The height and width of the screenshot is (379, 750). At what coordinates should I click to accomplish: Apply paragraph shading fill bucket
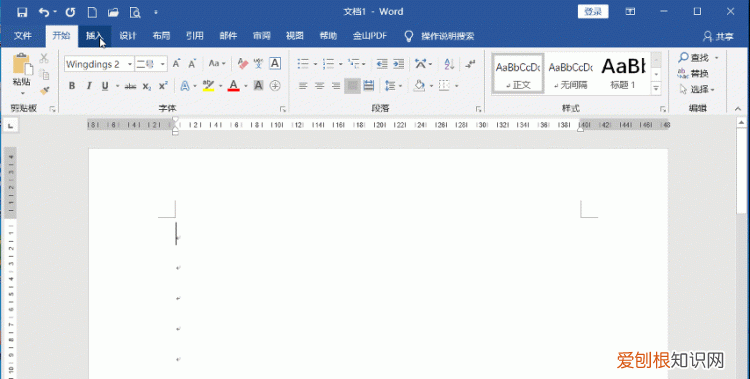(x=419, y=86)
